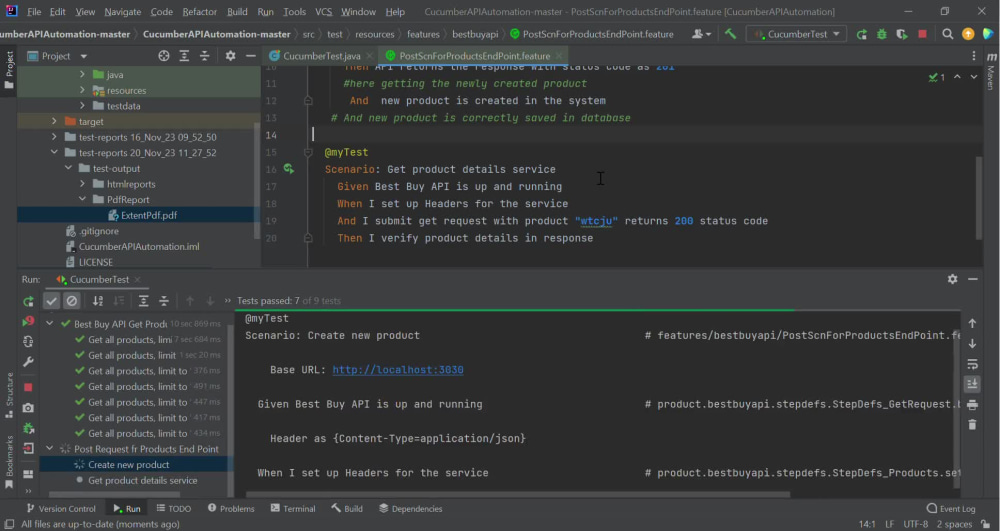Open Search Everywhere magnifier icon
The width and height of the screenshot is (1000, 531).
[x=948, y=34]
